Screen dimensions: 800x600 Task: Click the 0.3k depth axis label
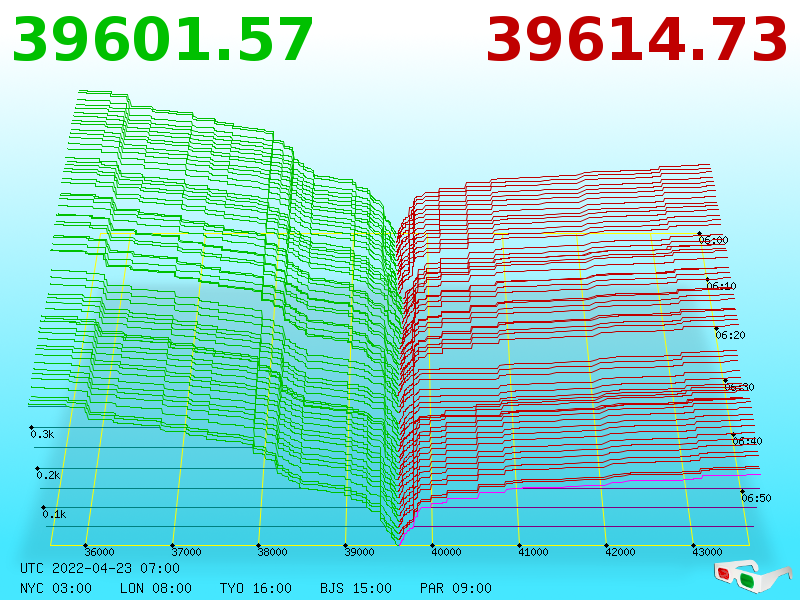[x=42, y=435]
